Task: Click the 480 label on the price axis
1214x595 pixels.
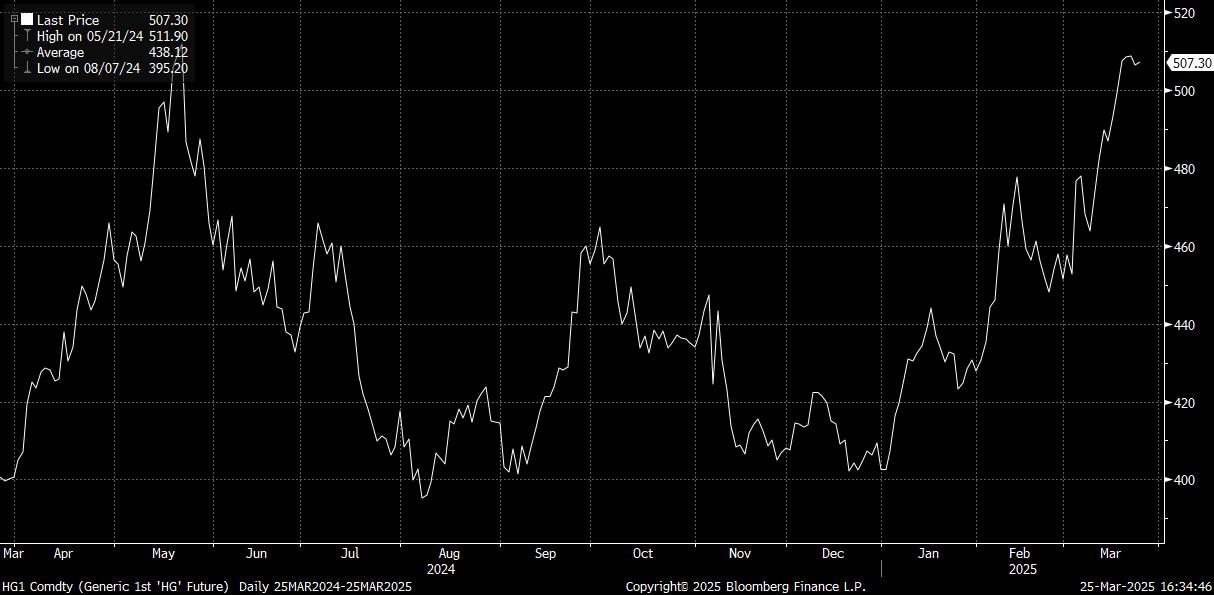Action: 1184,169
